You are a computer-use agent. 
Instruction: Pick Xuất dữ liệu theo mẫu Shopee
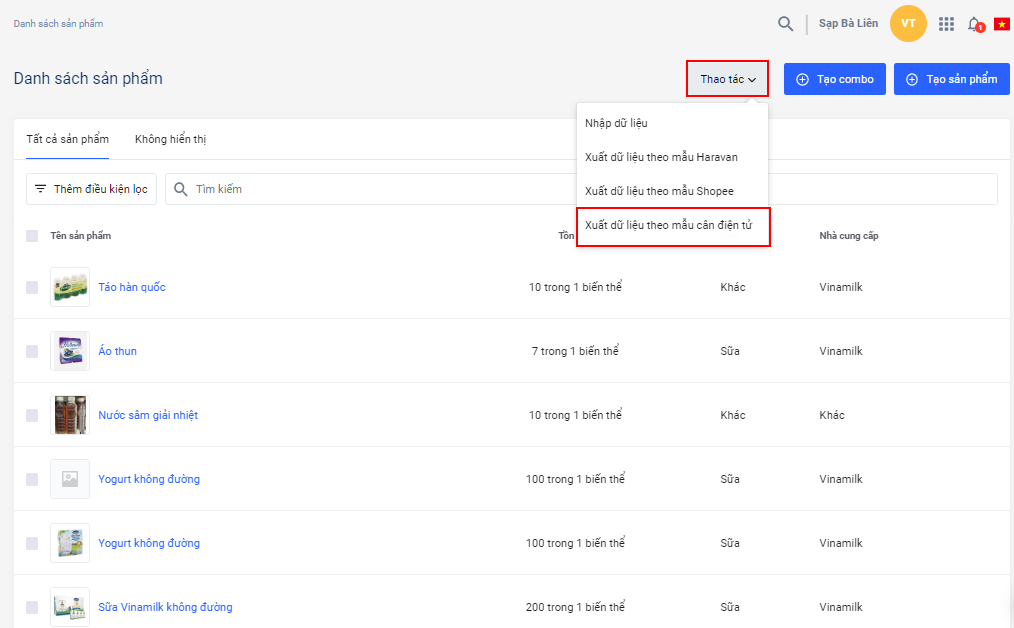click(x=659, y=191)
